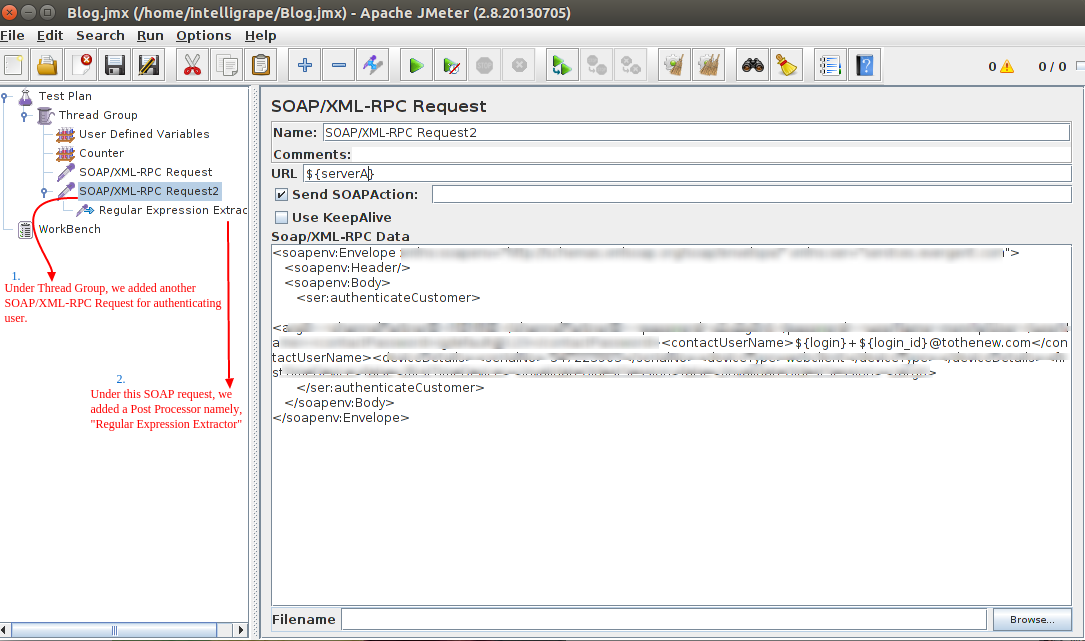Select Test Plan in the tree

click(65, 96)
